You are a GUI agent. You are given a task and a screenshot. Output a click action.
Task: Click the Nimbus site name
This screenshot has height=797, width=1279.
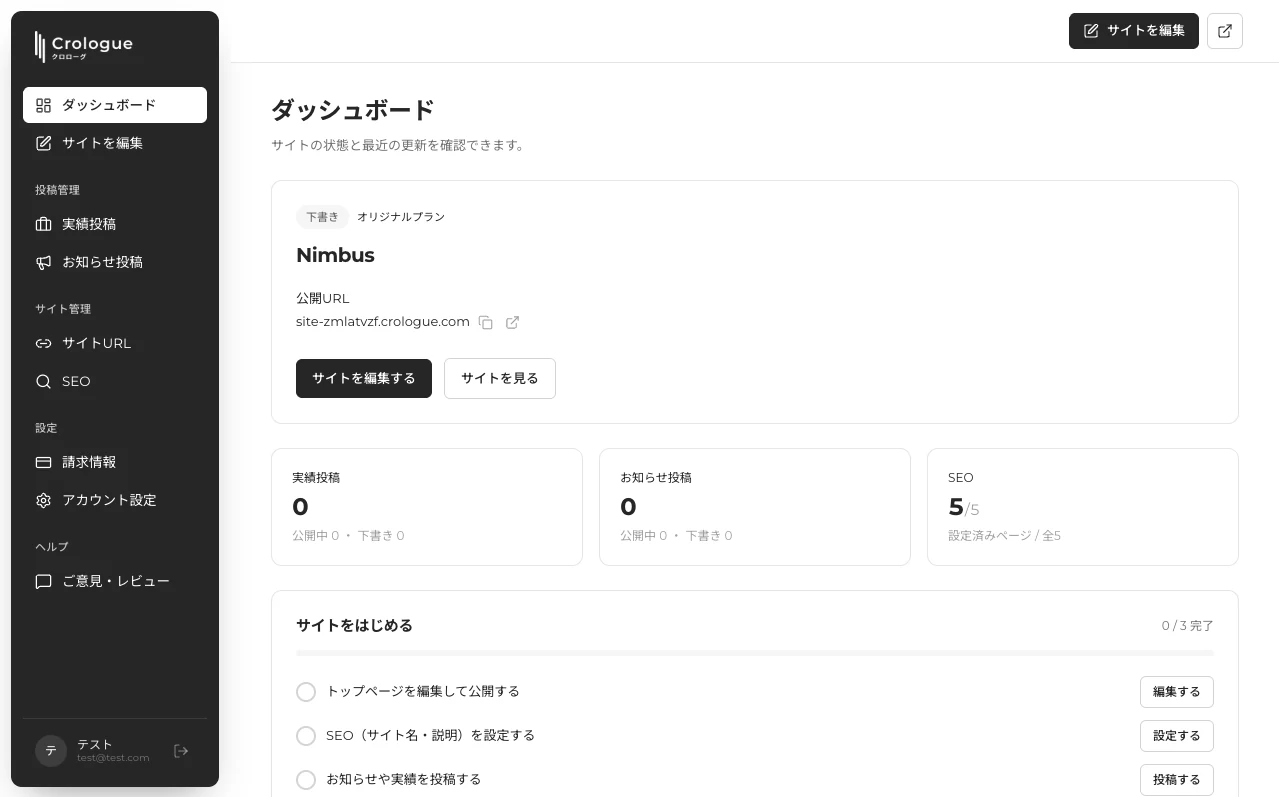click(335, 255)
